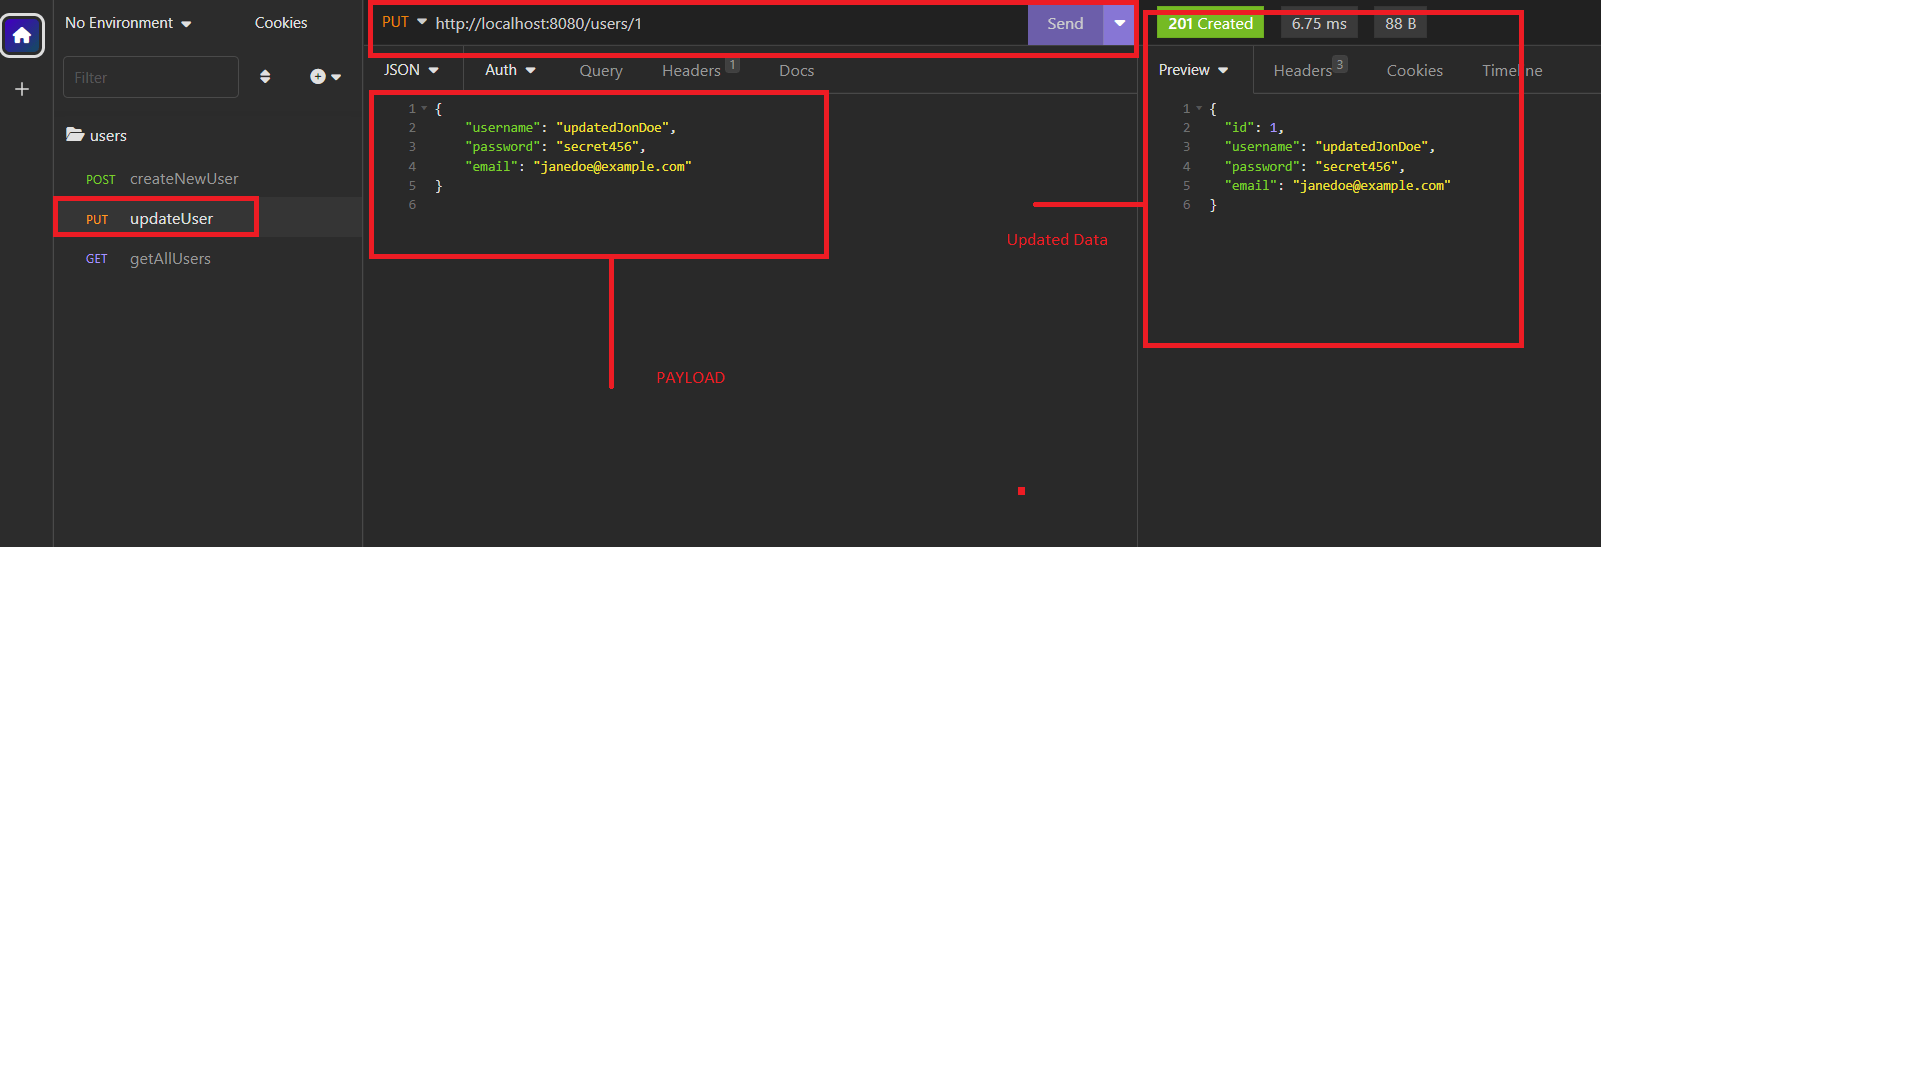Switch to the request Docs tab
The height and width of the screenshot is (1080, 1920).
796,71
